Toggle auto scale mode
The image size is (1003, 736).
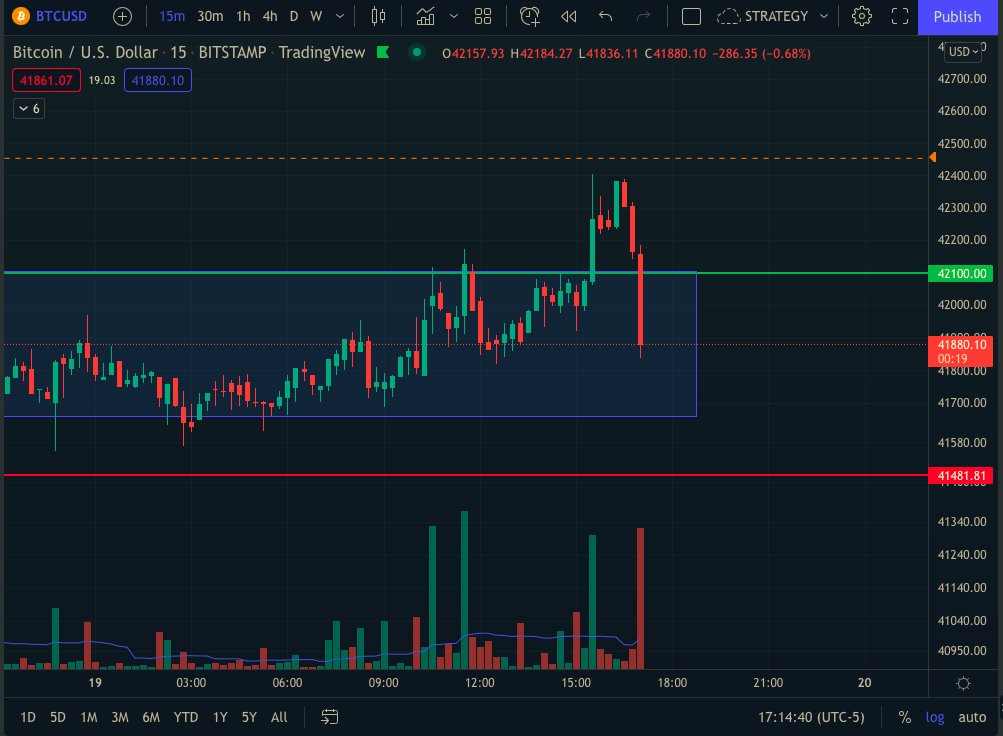click(972, 717)
